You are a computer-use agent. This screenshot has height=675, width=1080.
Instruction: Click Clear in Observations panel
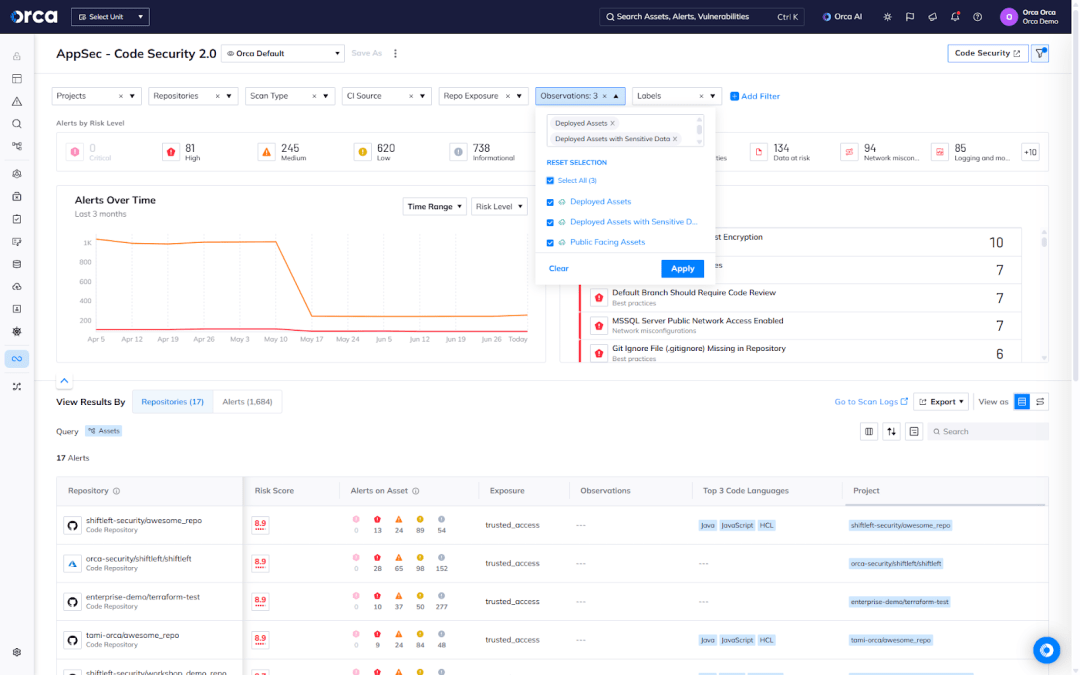pos(559,269)
